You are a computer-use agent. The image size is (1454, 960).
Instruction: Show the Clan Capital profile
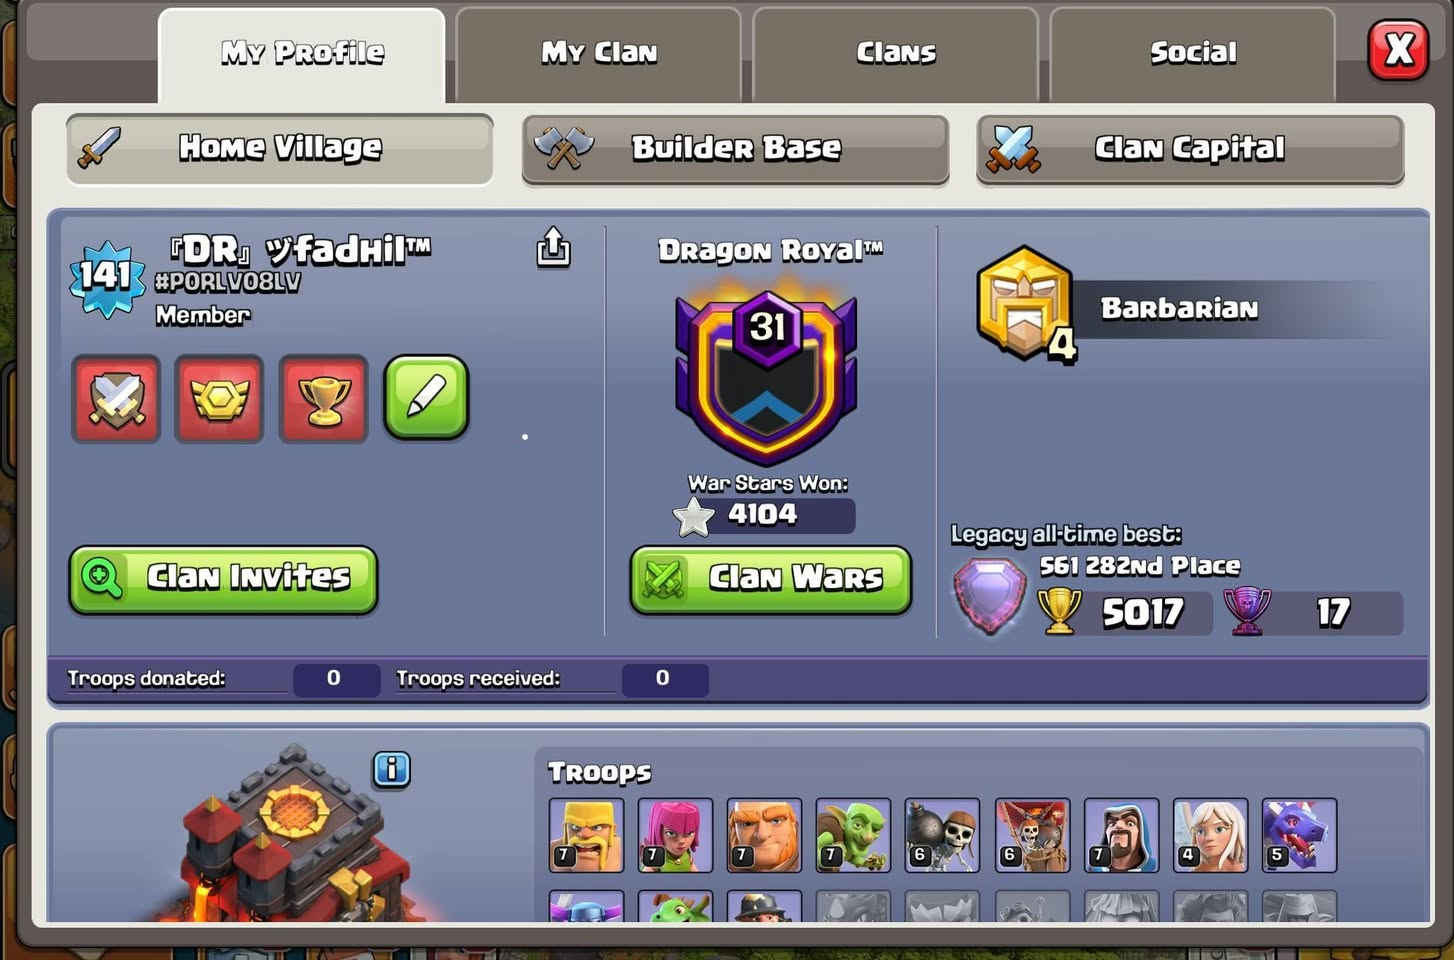[x=1190, y=149]
